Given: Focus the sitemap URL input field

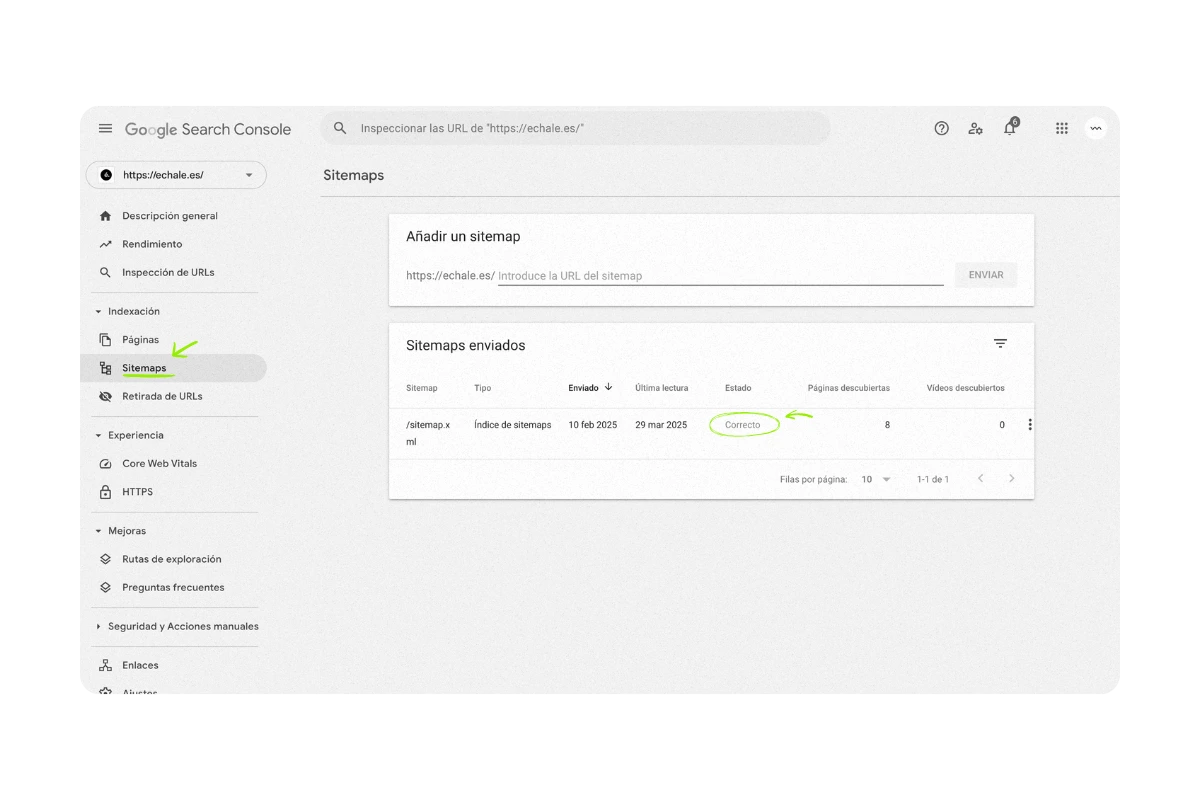Looking at the screenshot, I should 720,275.
